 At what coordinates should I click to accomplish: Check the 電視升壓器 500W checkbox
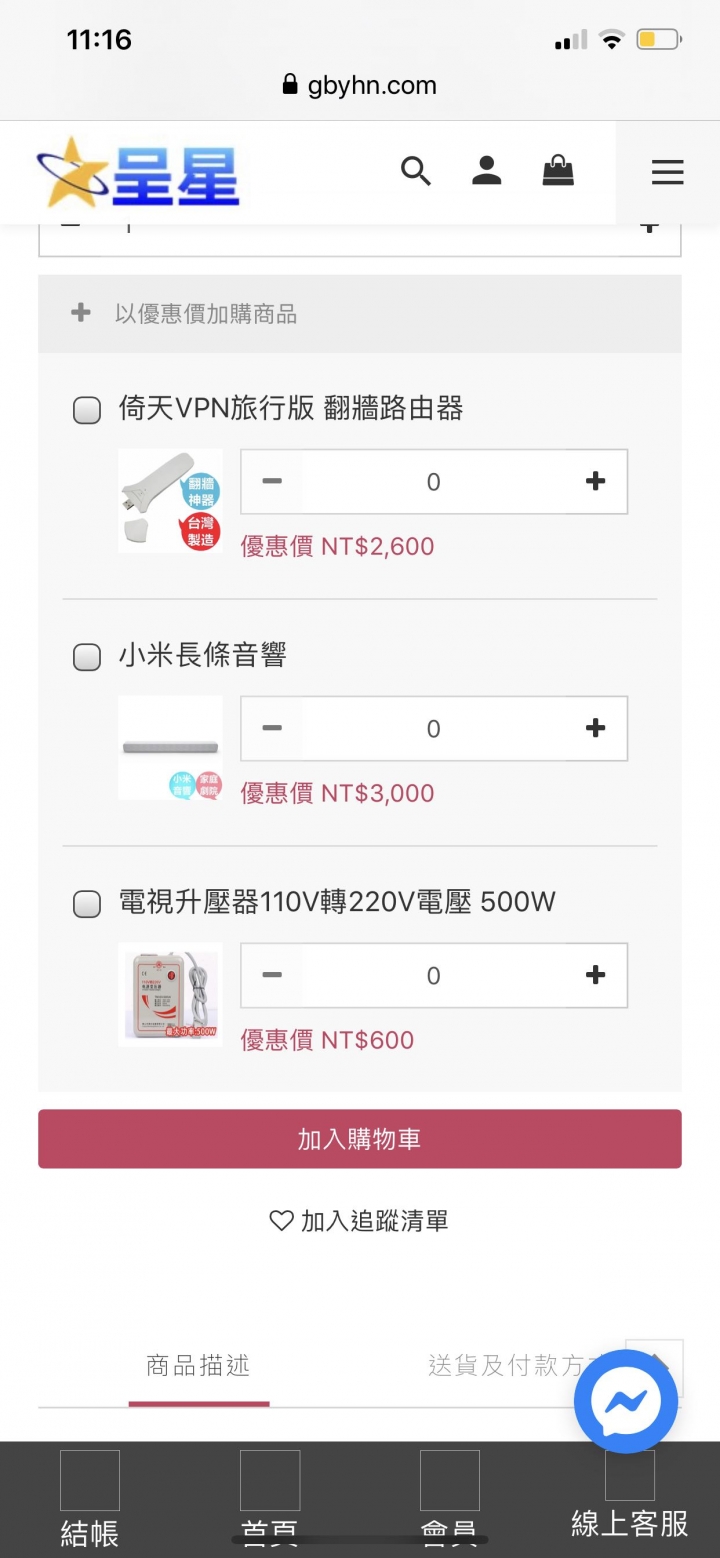(87, 904)
